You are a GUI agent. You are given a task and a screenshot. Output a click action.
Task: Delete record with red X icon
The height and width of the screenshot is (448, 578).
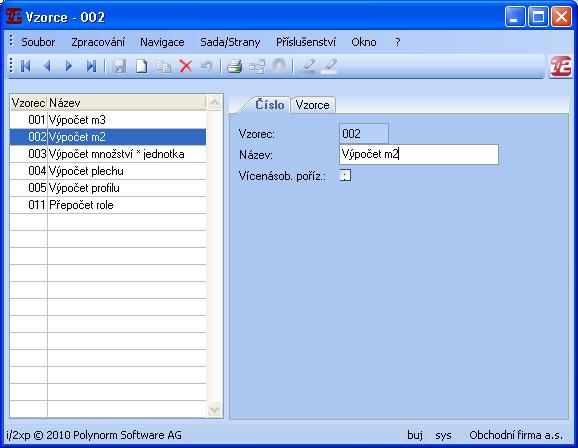click(185, 66)
